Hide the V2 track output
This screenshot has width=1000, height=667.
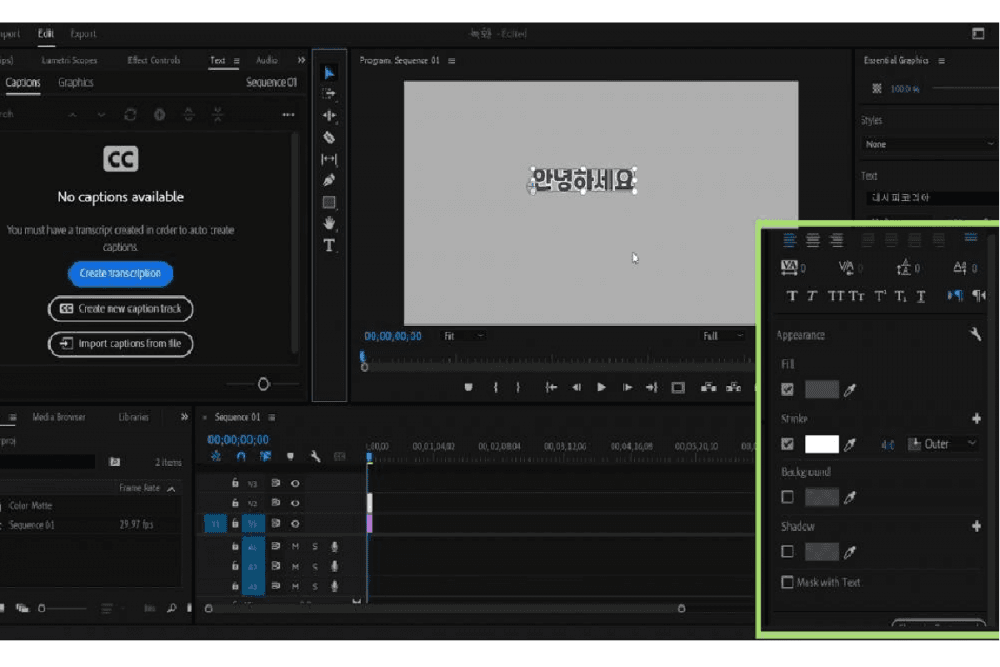295,503
